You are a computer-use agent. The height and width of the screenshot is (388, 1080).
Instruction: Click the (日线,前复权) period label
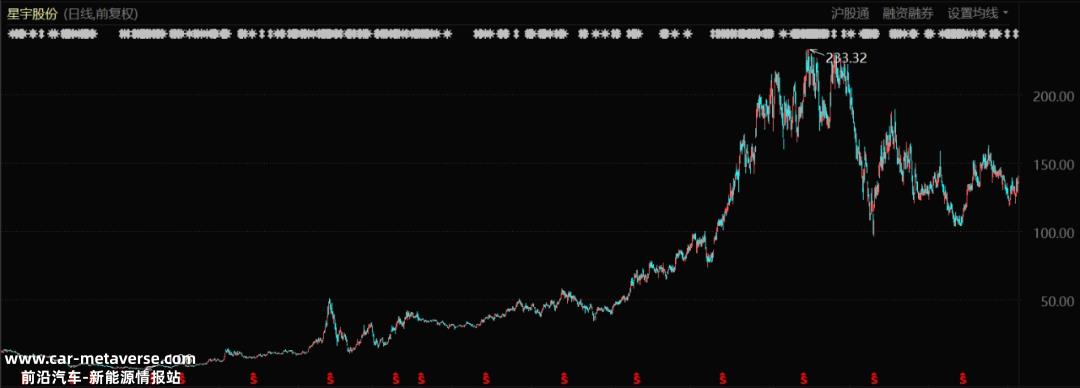tap(100, 13)
